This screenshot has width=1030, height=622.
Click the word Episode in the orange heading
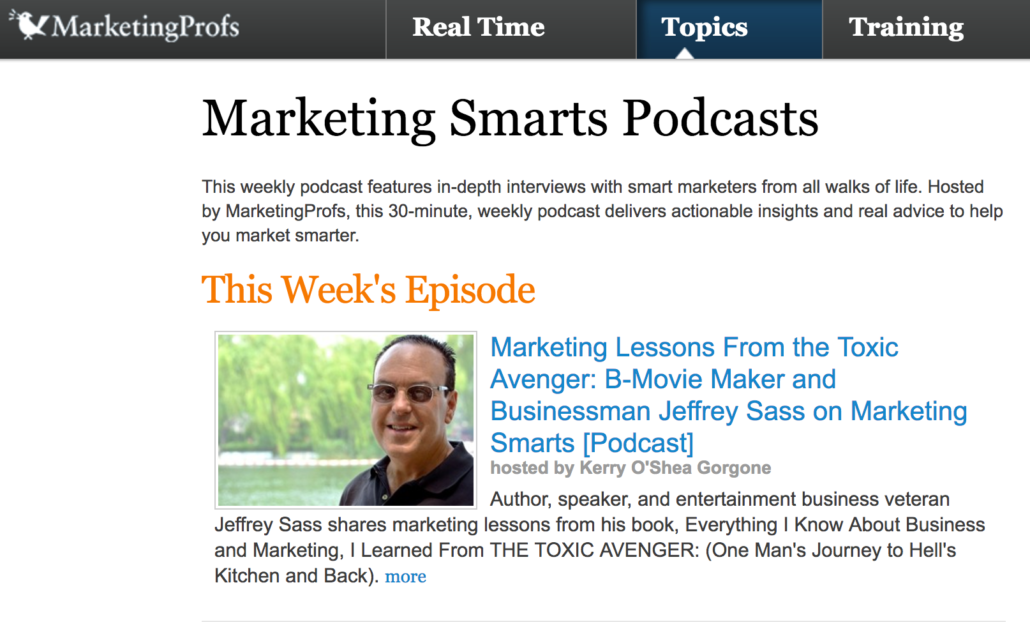[470, 290]
